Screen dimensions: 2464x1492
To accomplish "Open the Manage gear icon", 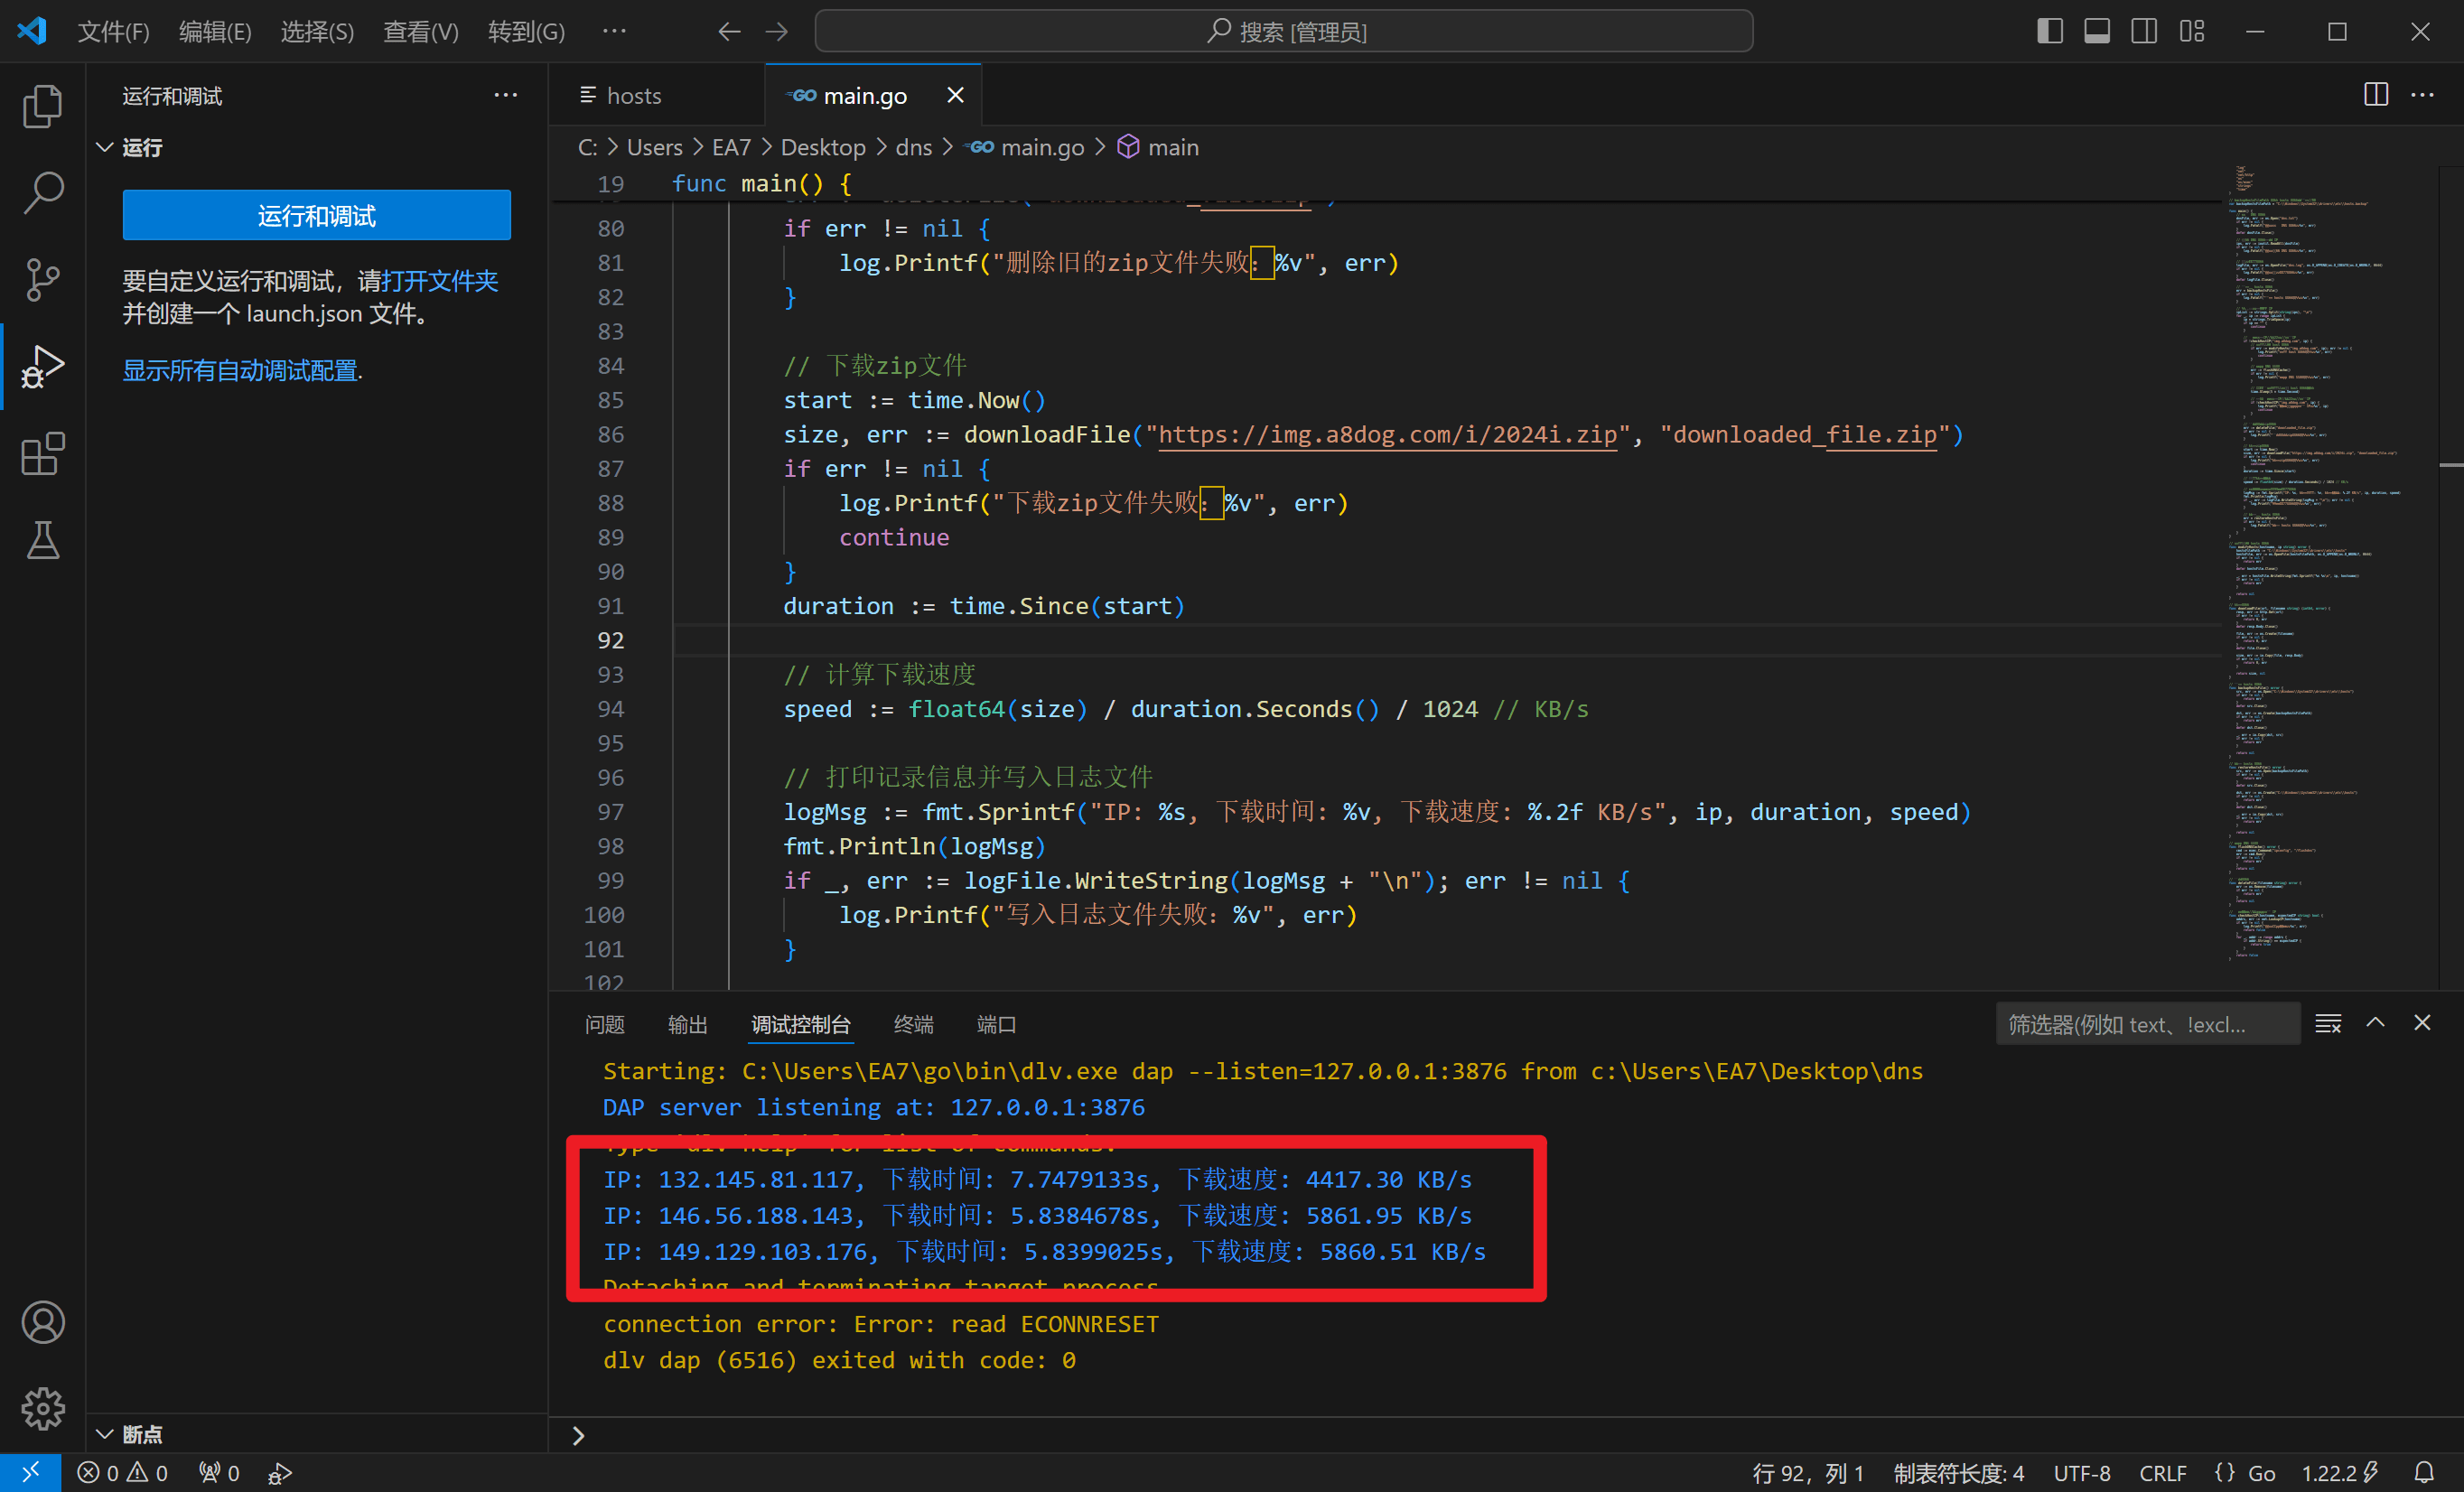I will coord(42,1408).
